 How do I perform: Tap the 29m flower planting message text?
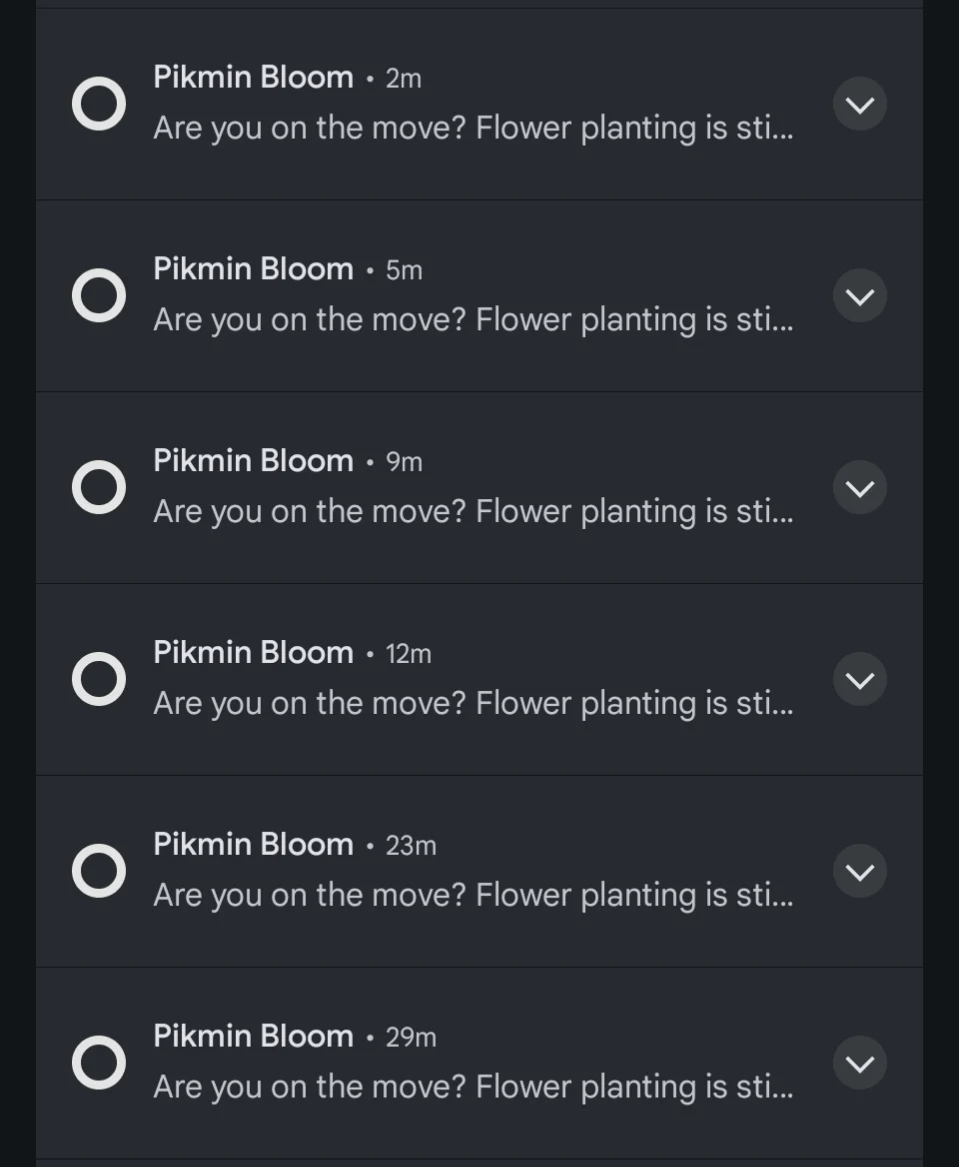point(474,1086)
